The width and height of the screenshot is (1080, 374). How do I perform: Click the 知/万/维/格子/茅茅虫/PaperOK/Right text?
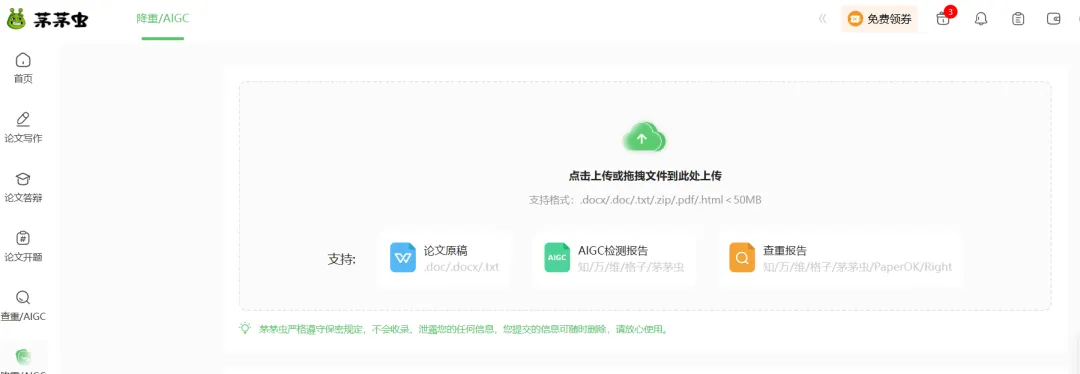coord(858,267)
